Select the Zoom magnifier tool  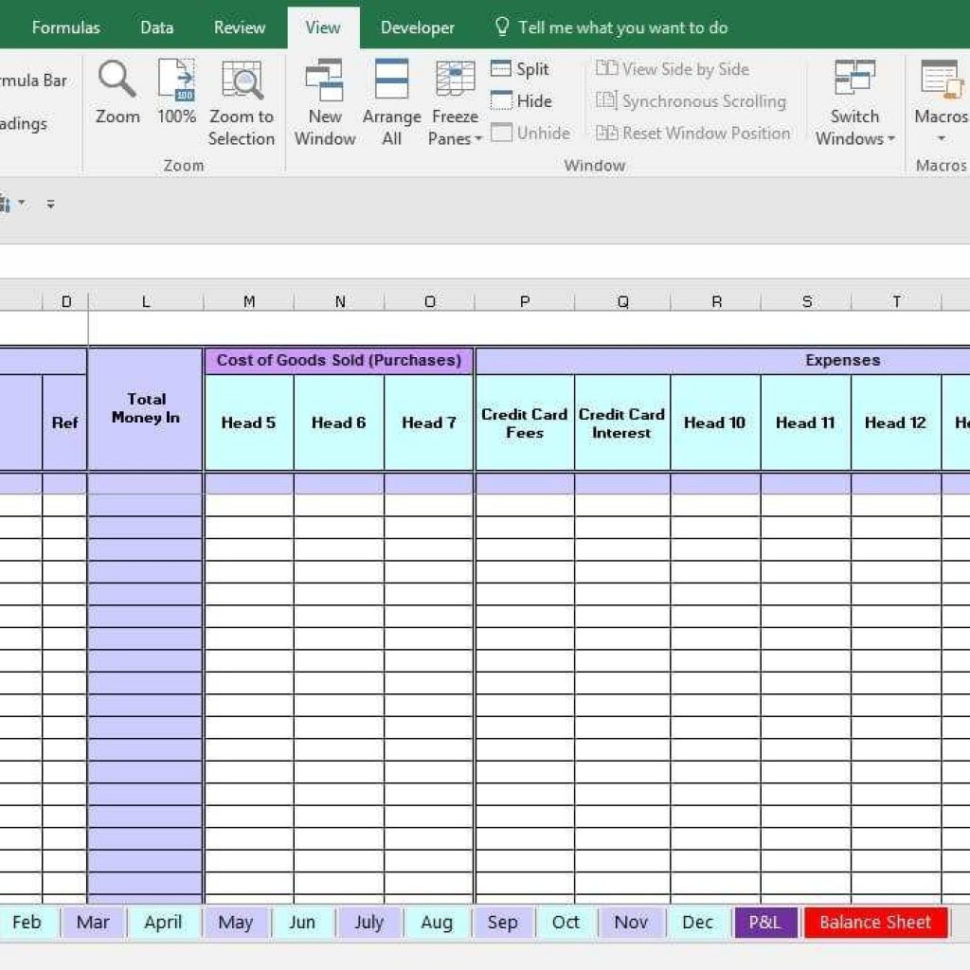(117, 95)
